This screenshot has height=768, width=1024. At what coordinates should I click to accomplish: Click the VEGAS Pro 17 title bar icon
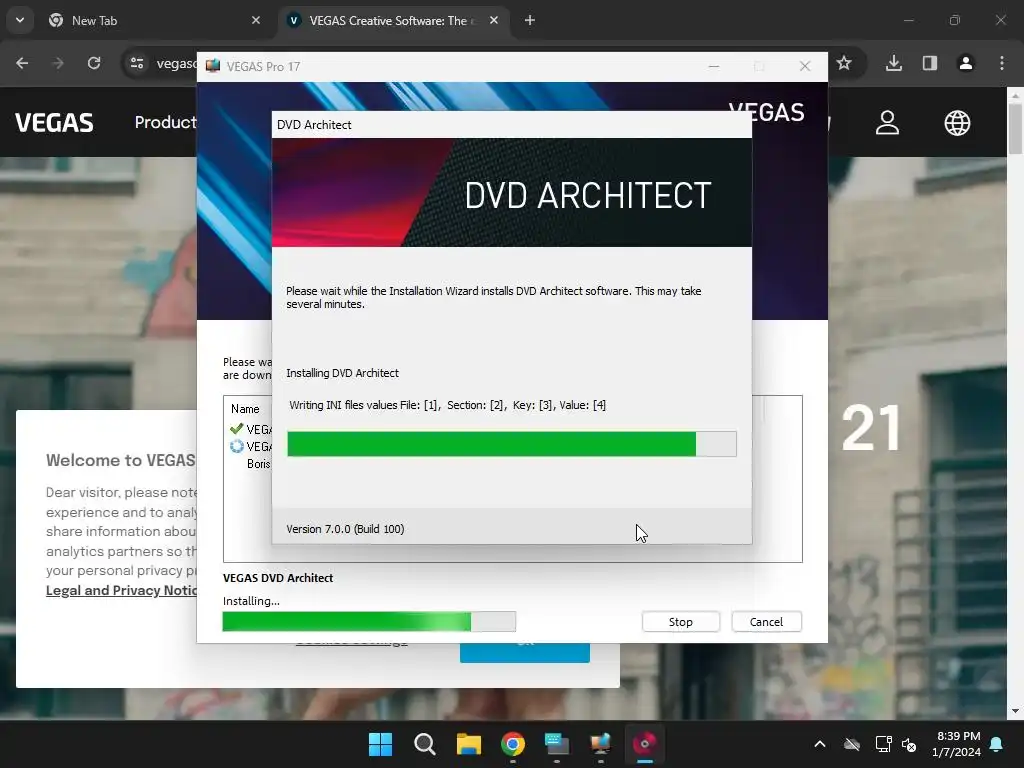pyautogui.click(x=213, y=66)
